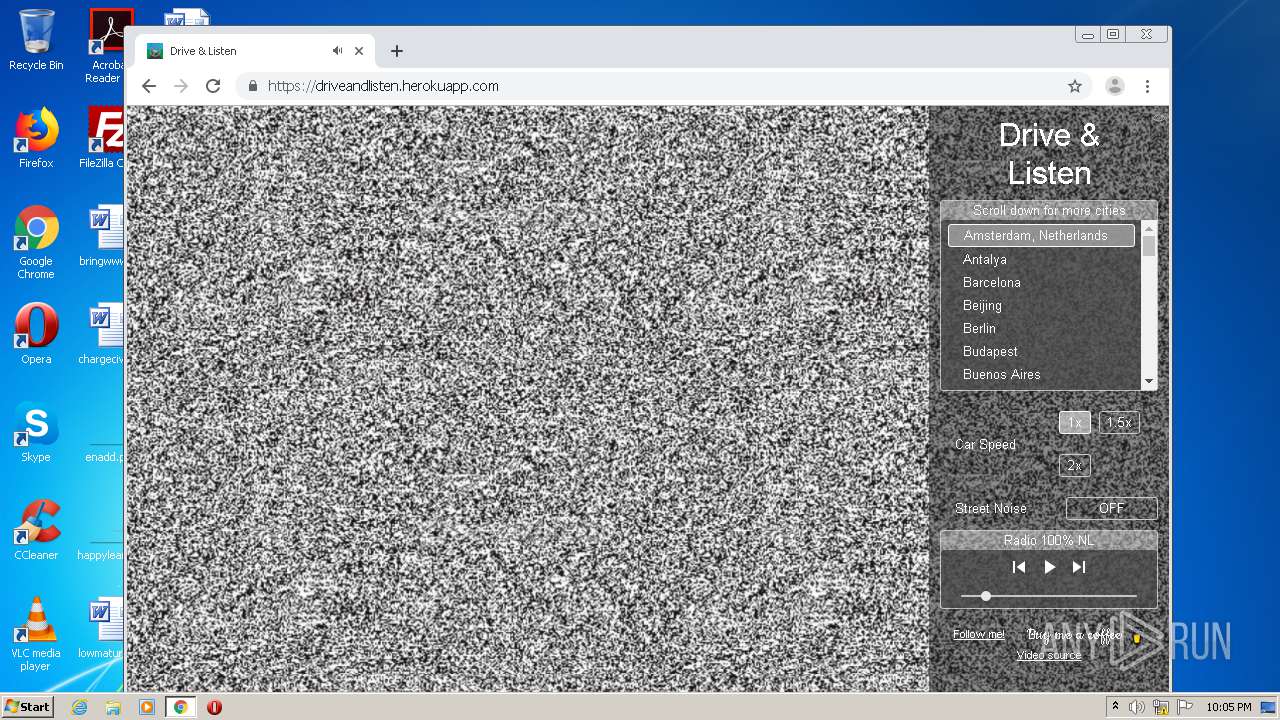Close the Drive & Listen tab

click(x=359, y=51)
